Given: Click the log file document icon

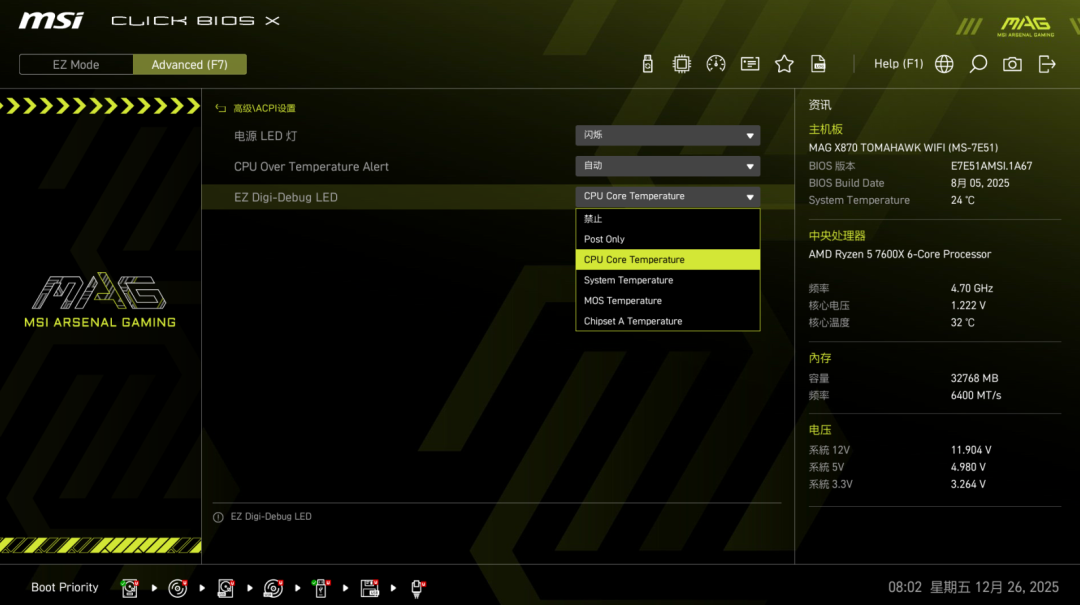Looking at the screenshot, I should pos(818,64).
